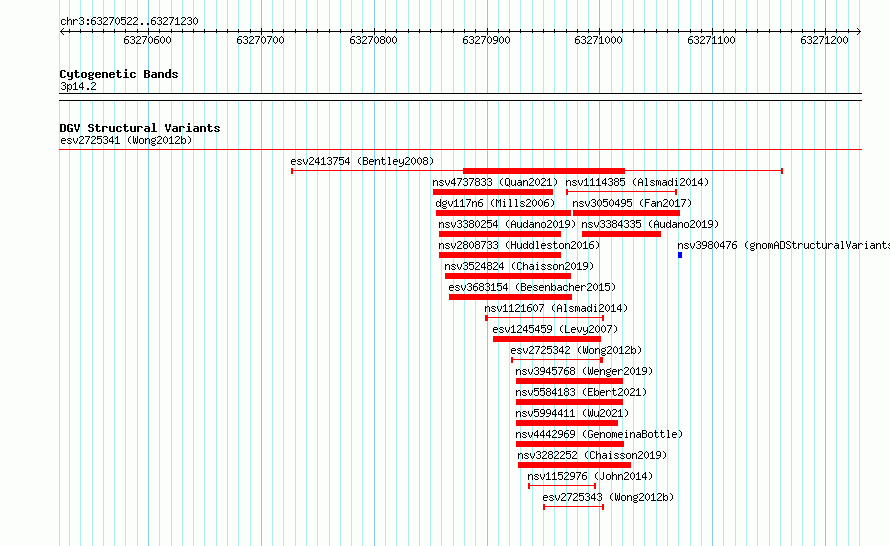Click the red bar under nsv4737833
890x546 pixels.
(x=493, y=192)
